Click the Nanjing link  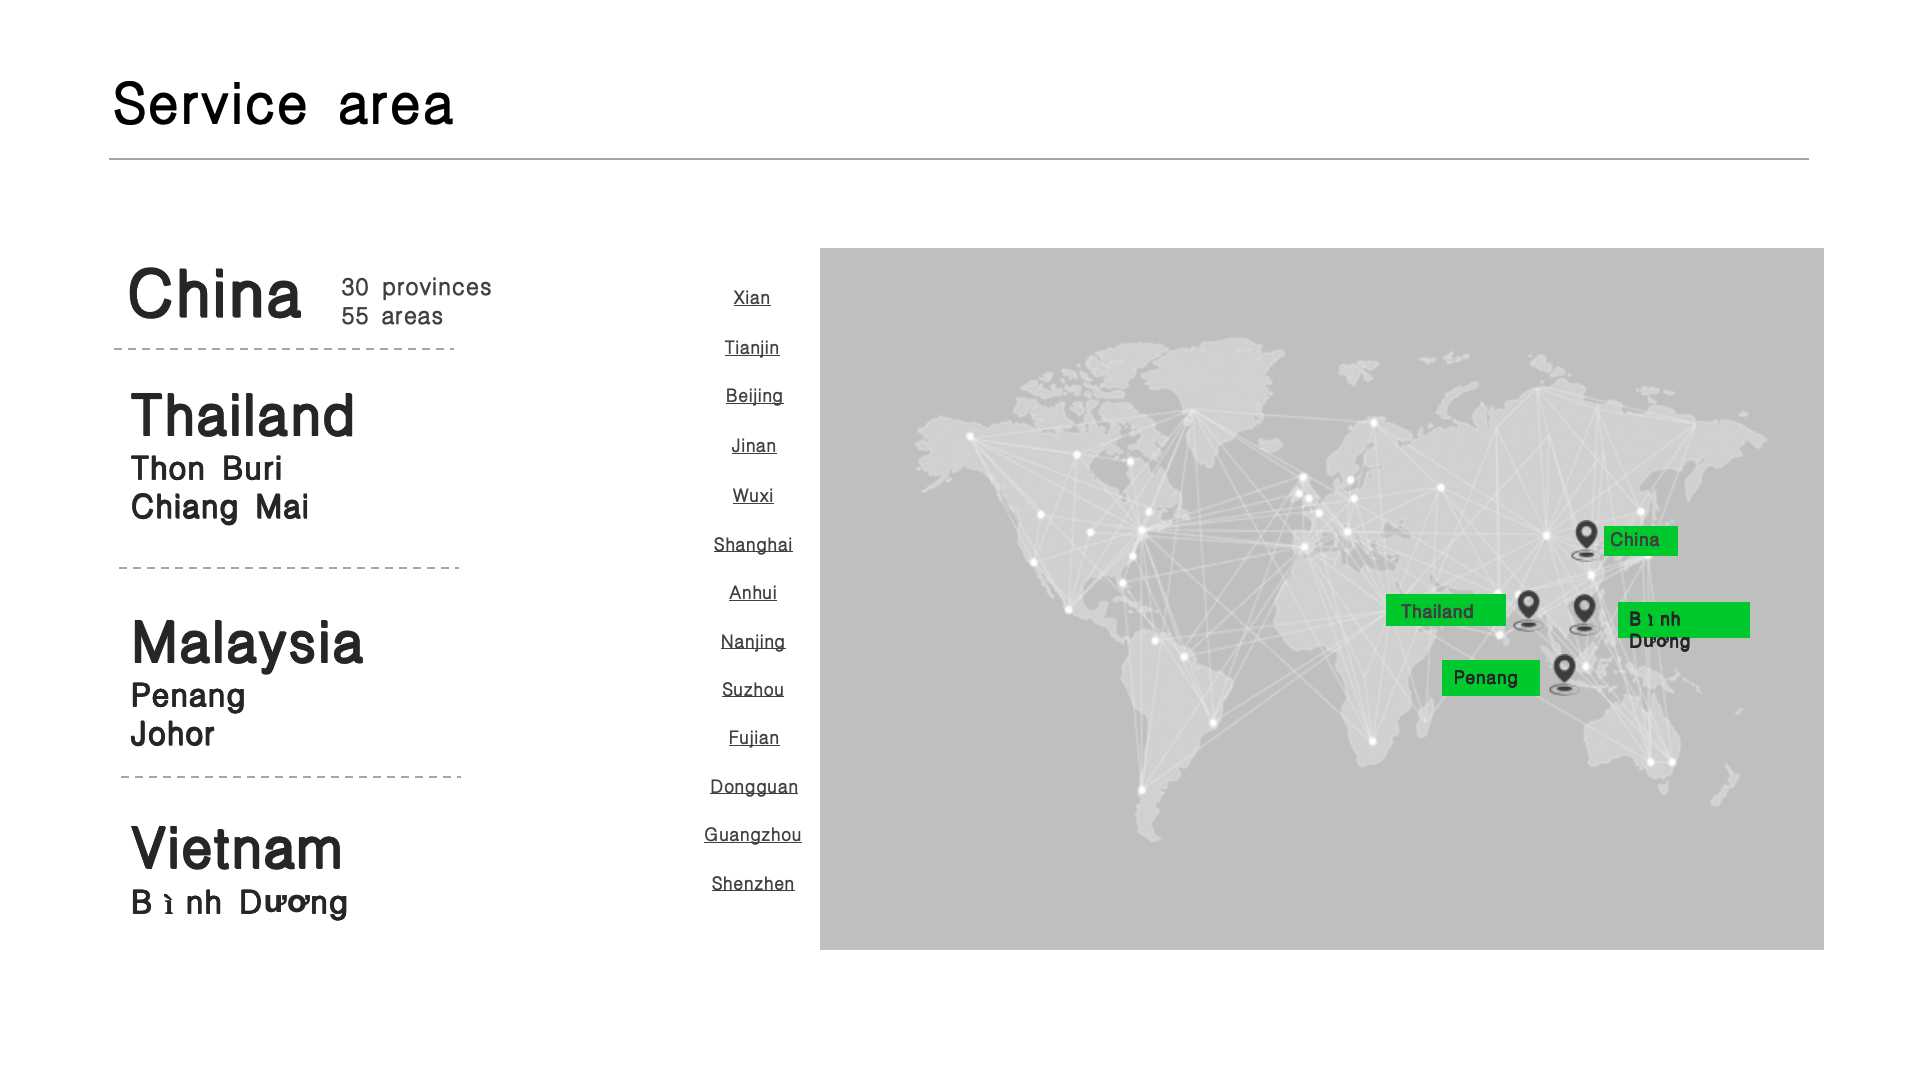pos(753,642)
